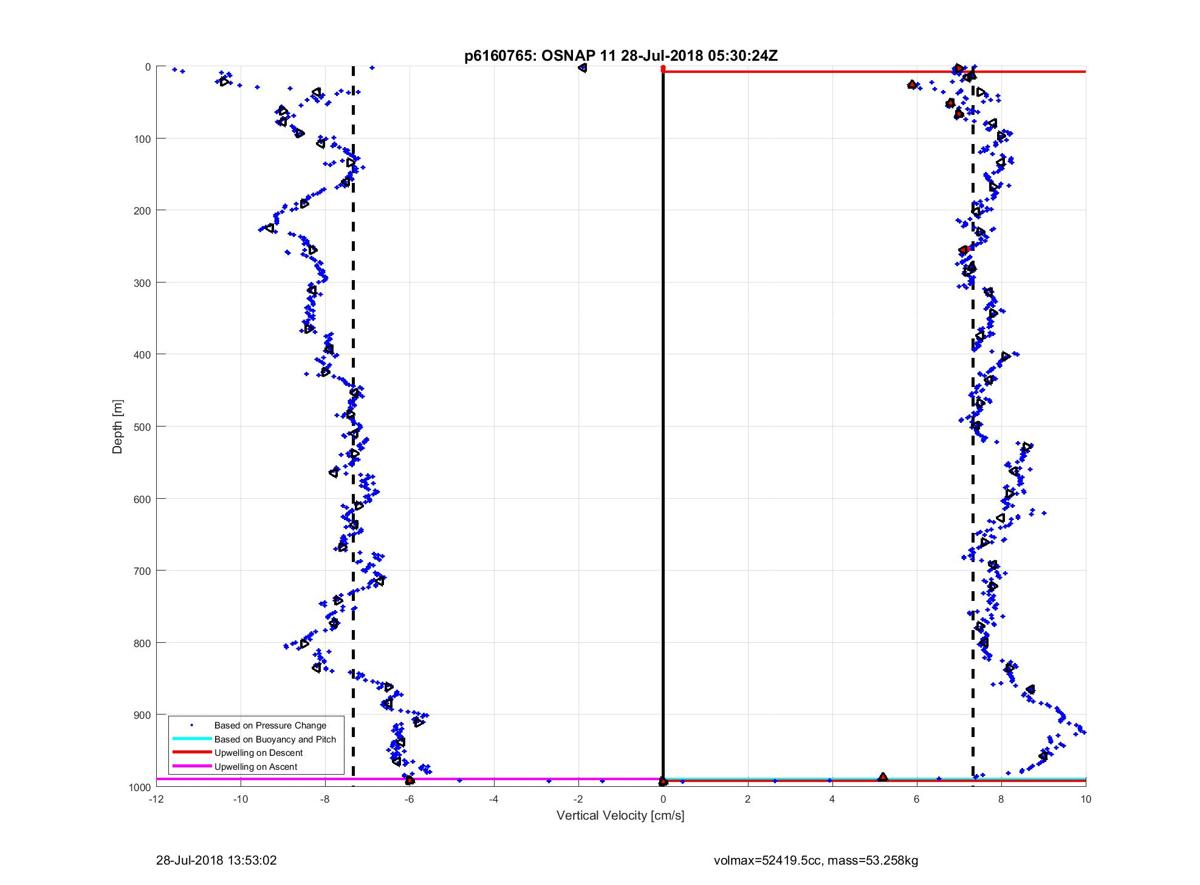Viewport: 1200px width, 885px height.
Task: Click x-axis tick label '-2'
Action: pyautogui.click(x=578, y=799)
